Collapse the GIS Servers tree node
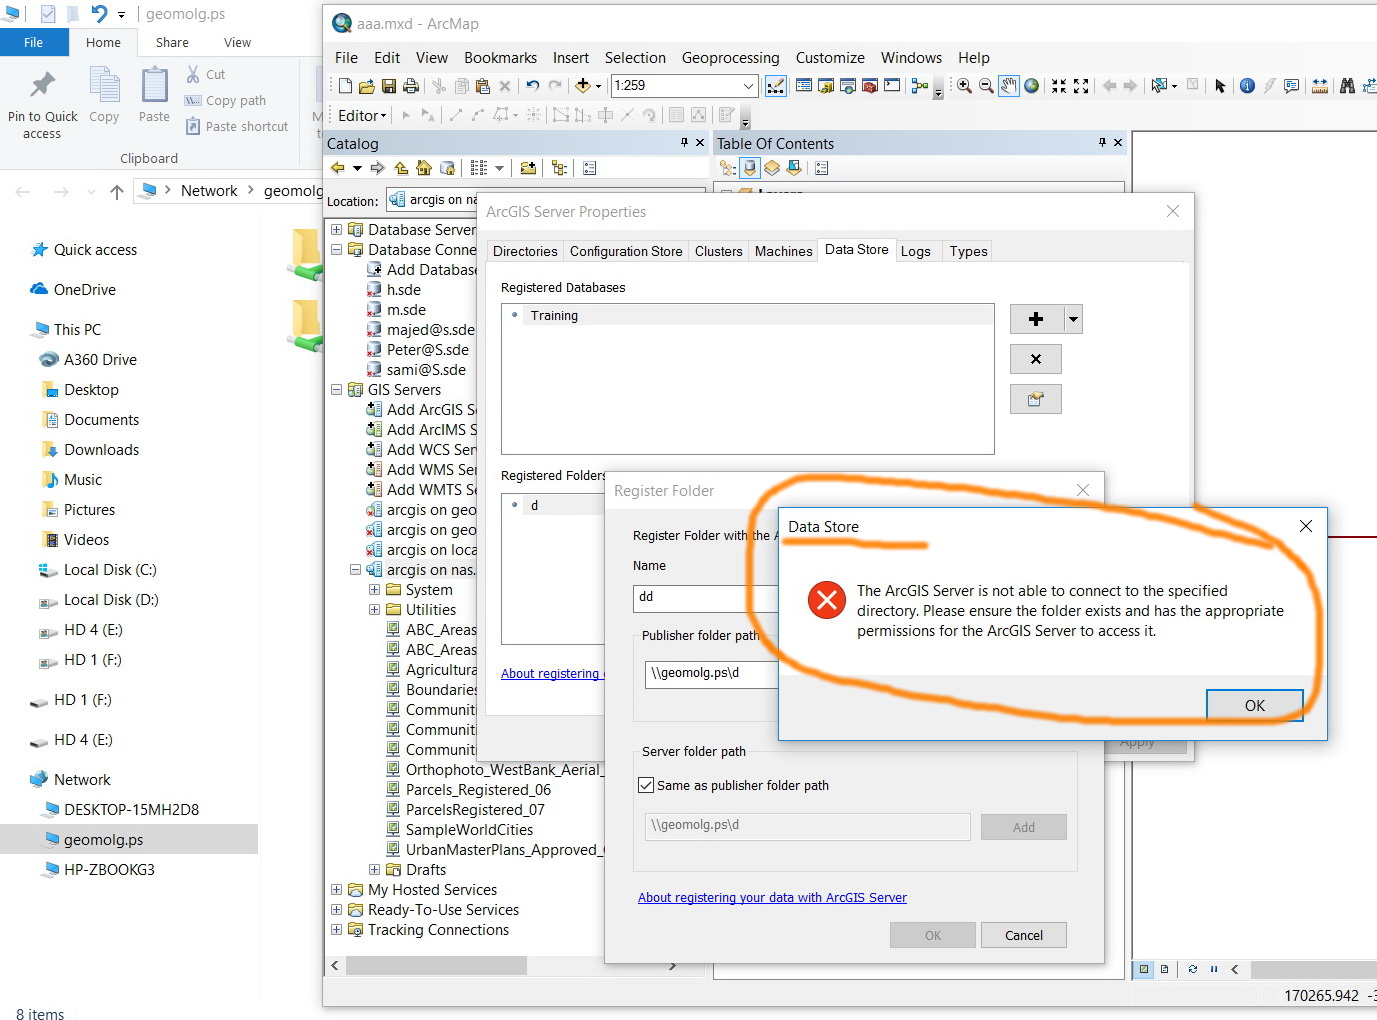The image size is (1377, 1020). point(337,390)
